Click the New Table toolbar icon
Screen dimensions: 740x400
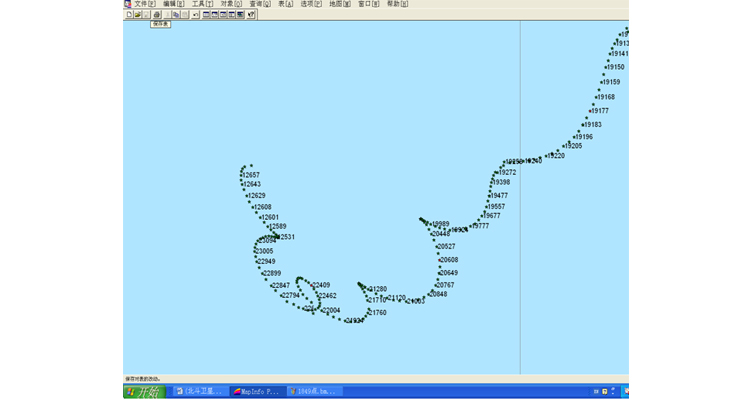pyautogui.click(x=128, y=15)
